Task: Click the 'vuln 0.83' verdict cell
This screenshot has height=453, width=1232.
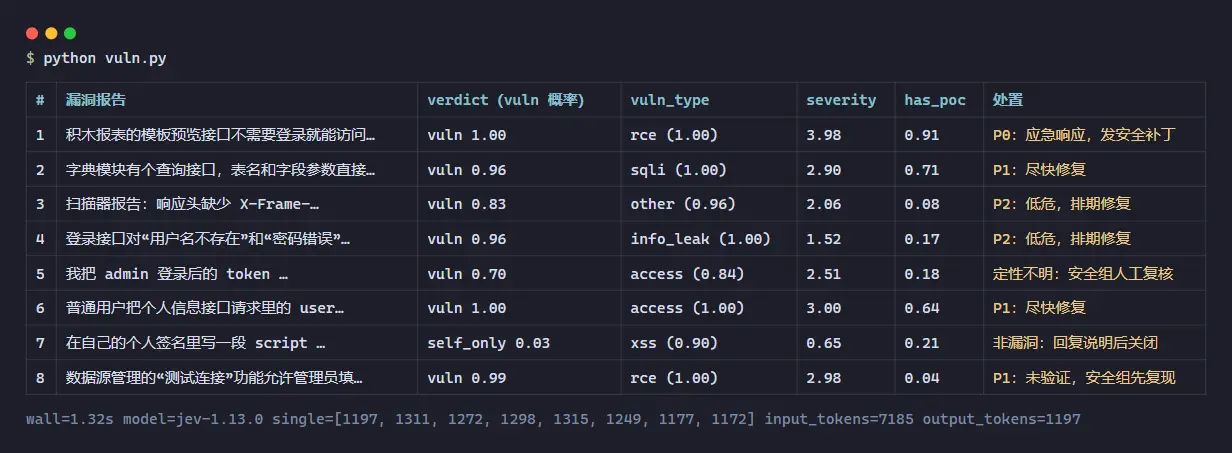Action: coord(466,204)
